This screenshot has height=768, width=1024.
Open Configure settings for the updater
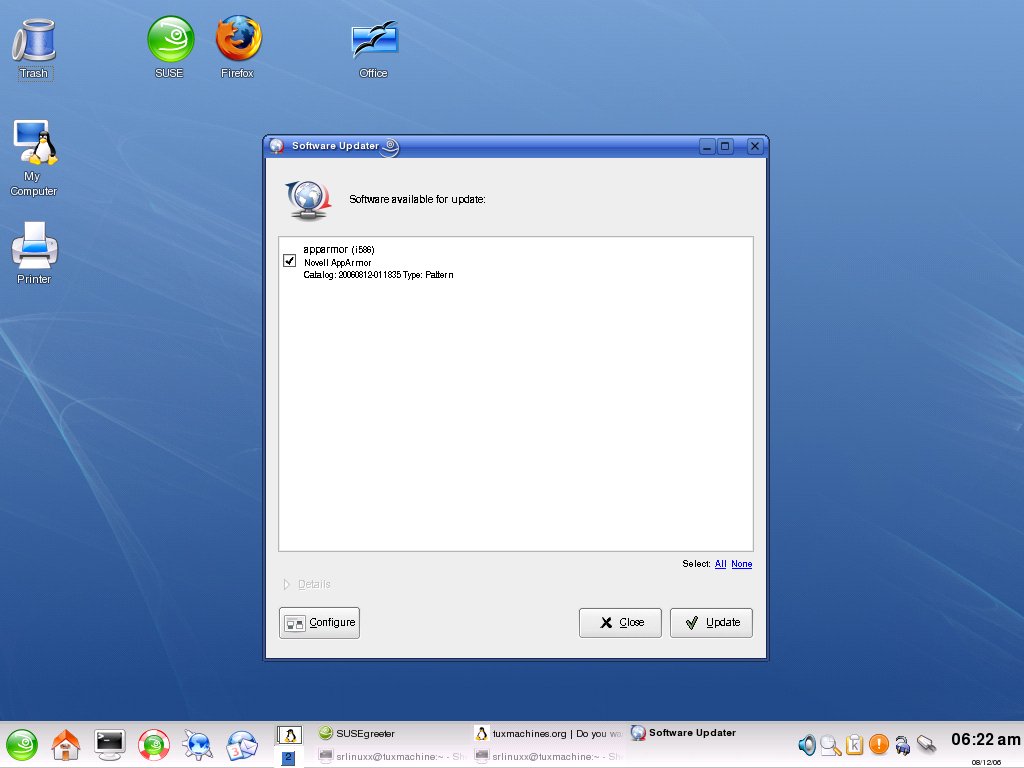click(319, 622)
